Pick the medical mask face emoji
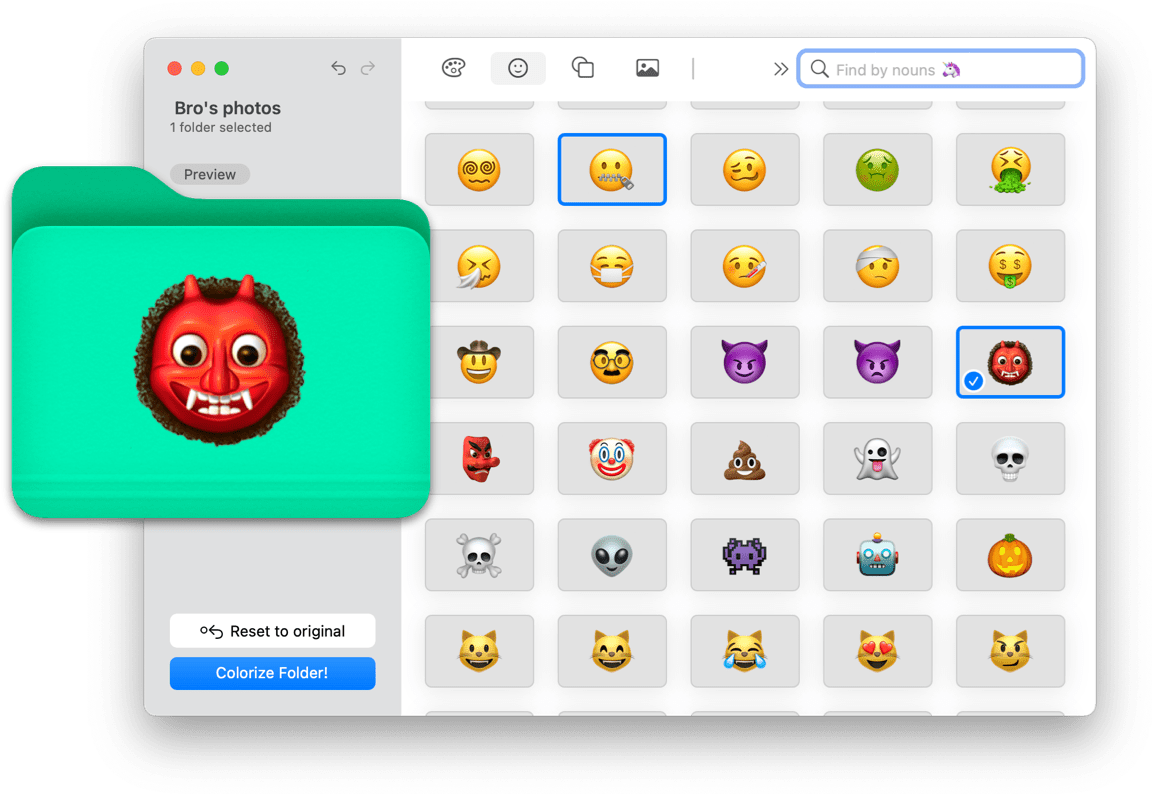Viewport: 1152px width, 794px height. point(612,266)
